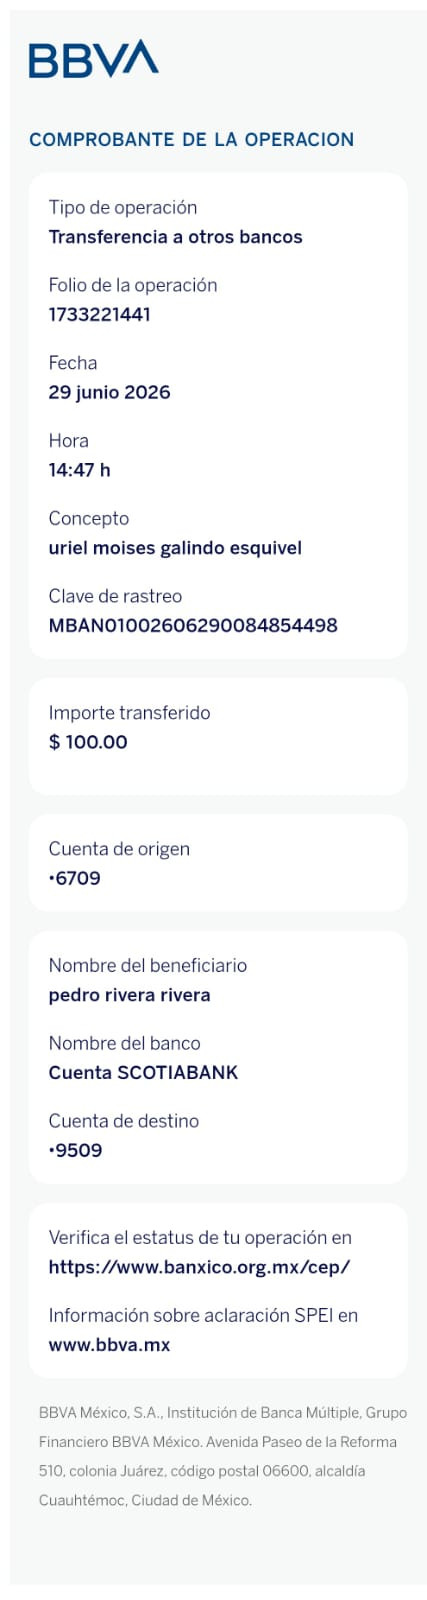
Task: Click the origin account •6709
Action: click(x=74, y=878)
